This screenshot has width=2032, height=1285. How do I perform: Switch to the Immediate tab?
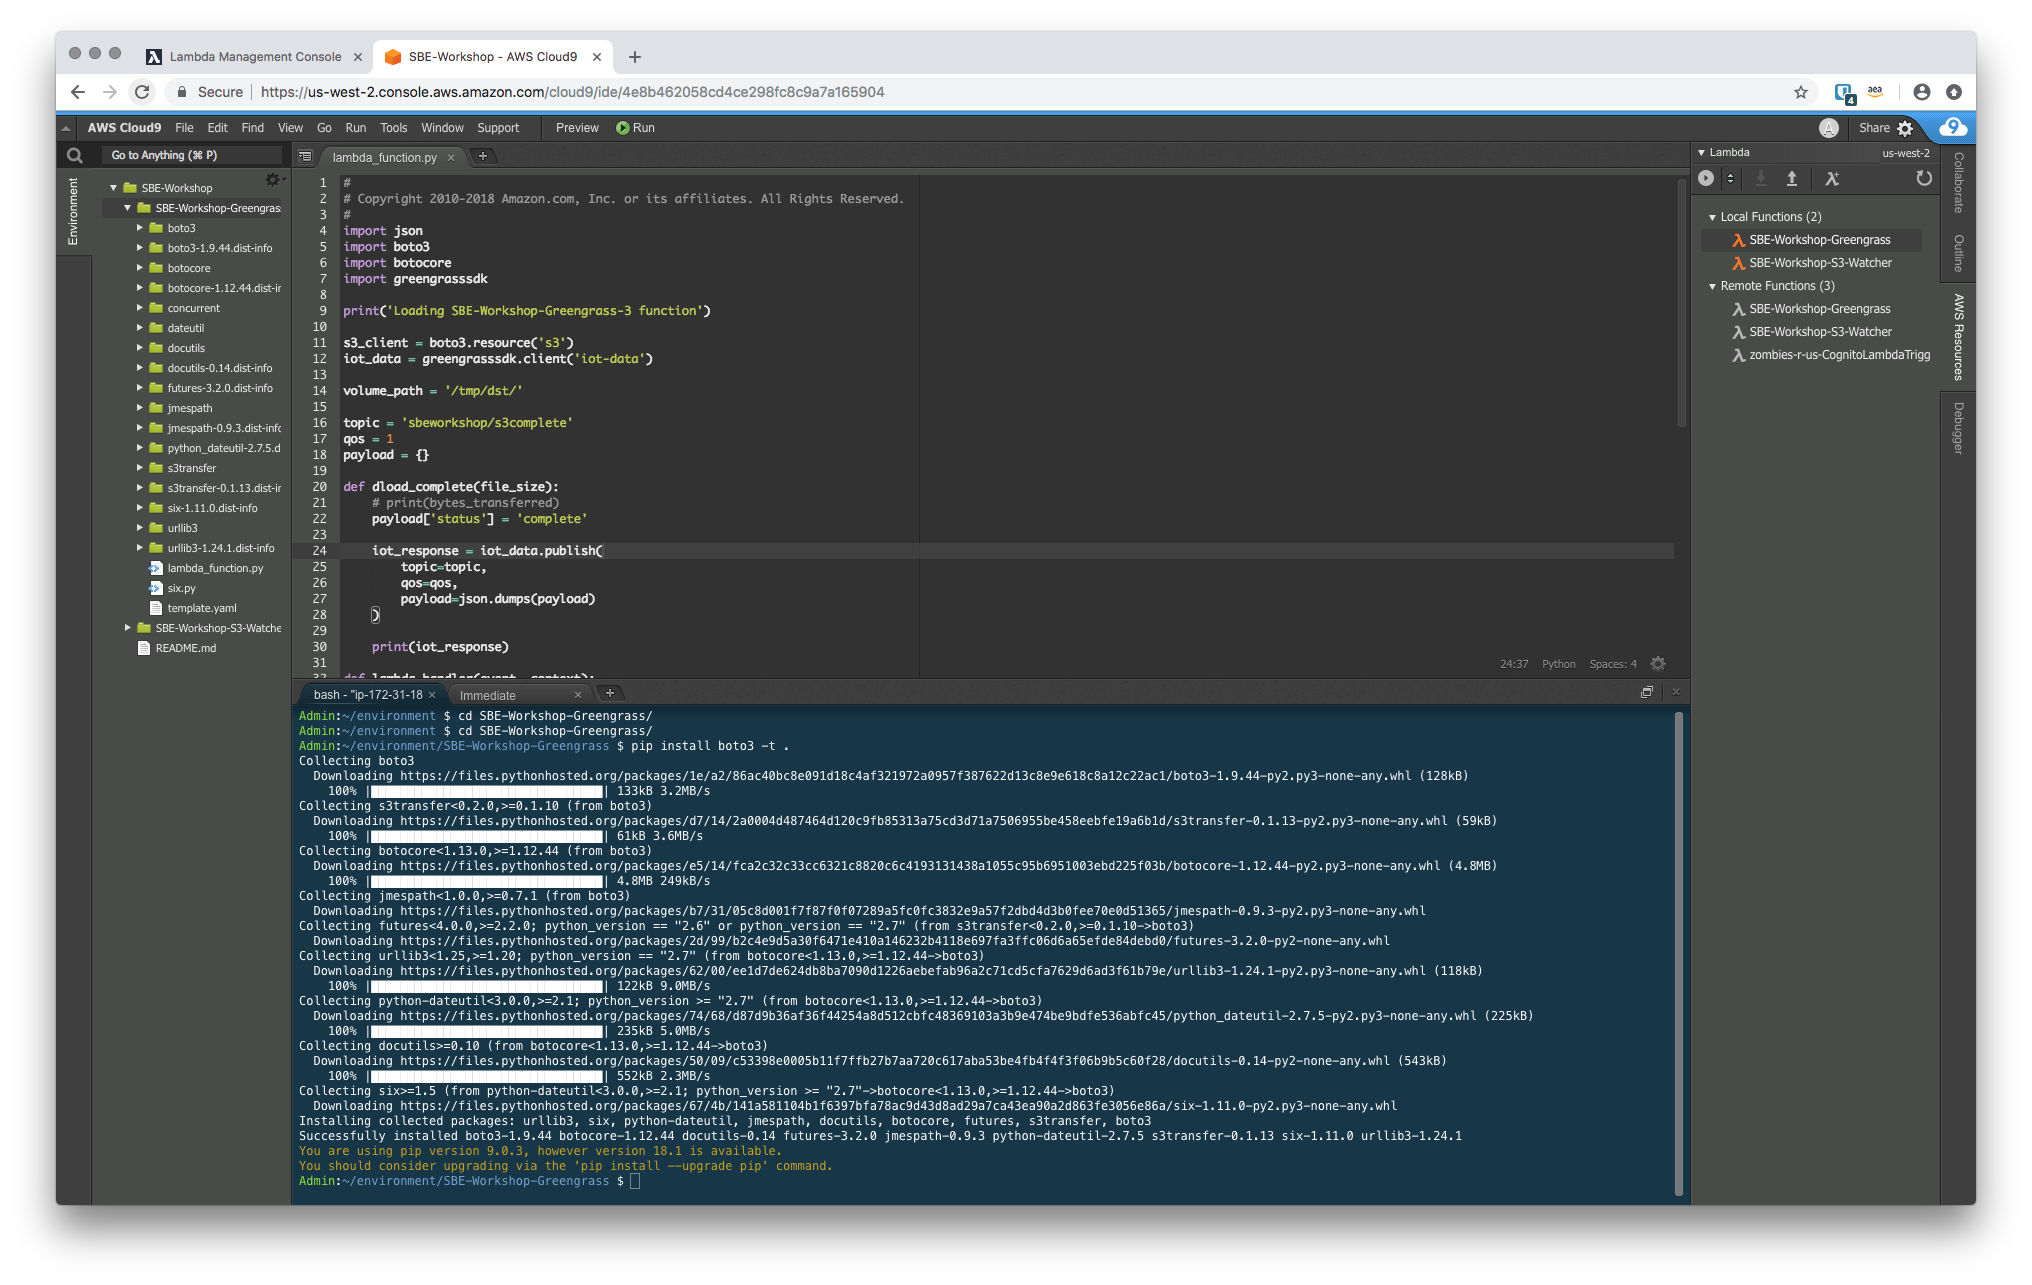(x=488, y=695)
